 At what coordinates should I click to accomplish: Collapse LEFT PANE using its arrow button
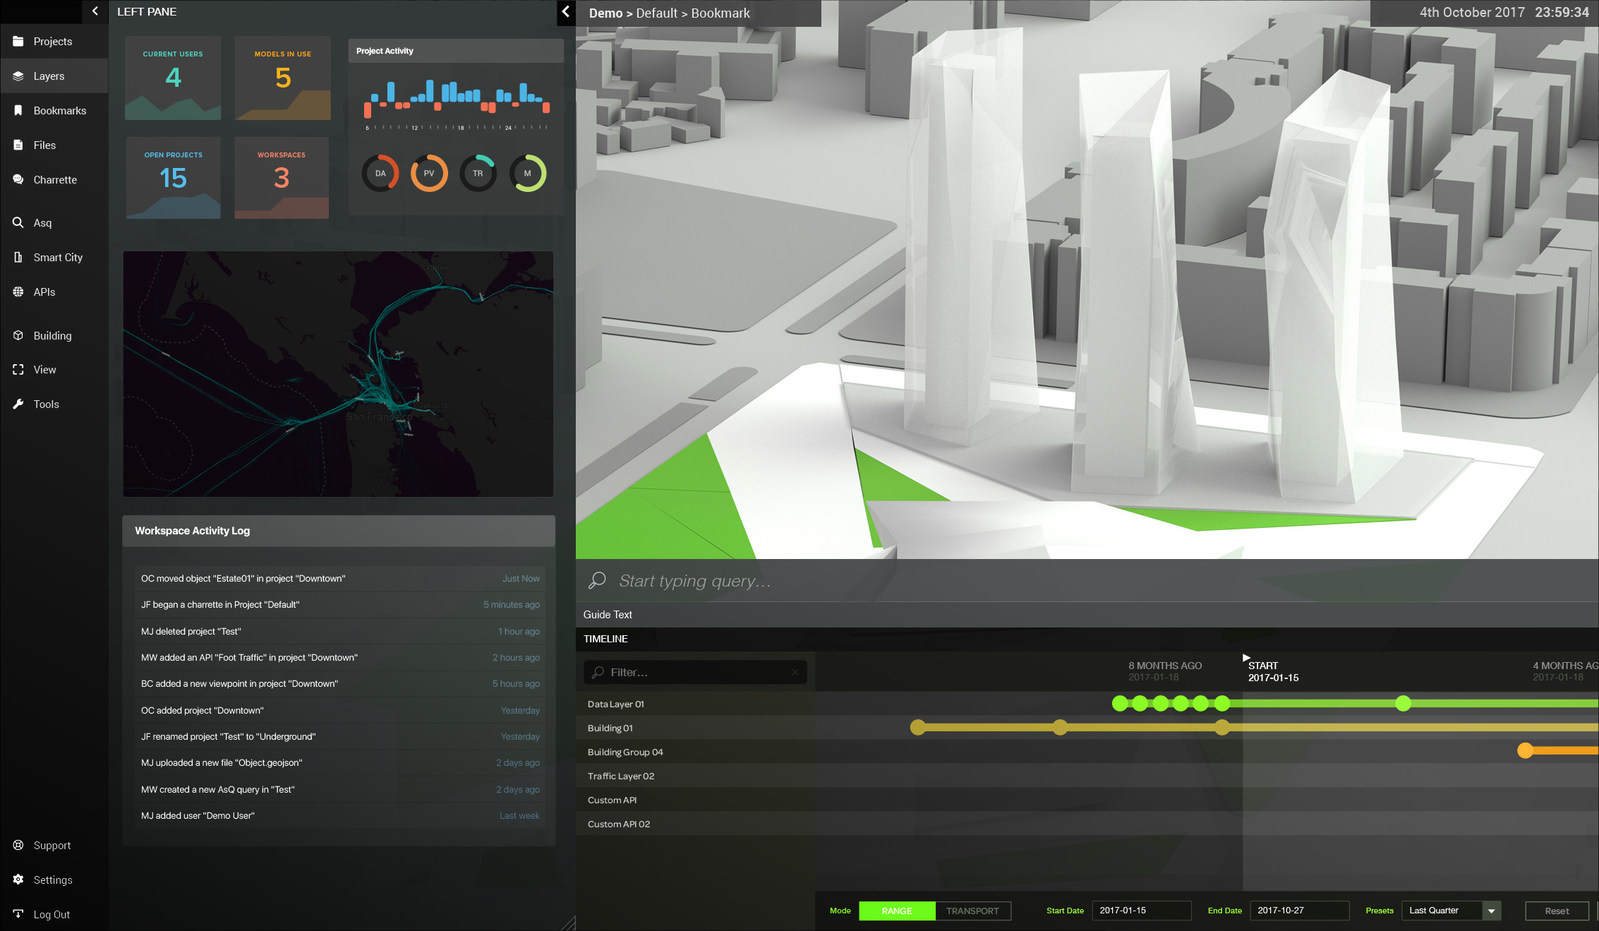pyautogui.click(x=565, y=12)
